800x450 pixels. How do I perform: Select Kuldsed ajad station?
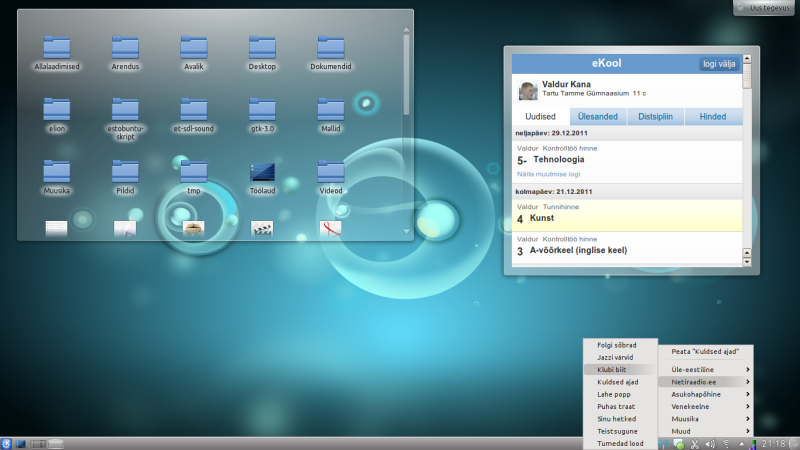(x=620, y=382)
